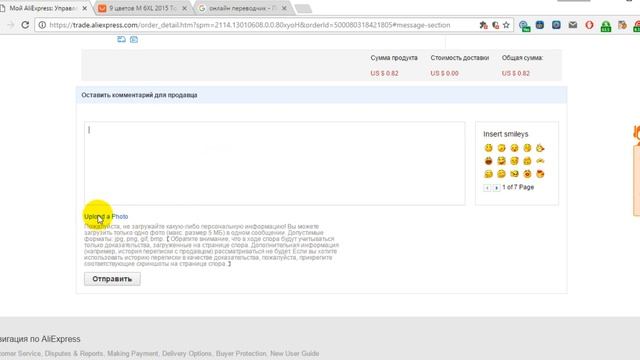Click in the seller comment text area
Image resolution: width=640 pixels, height=360 pixels.
(274, 163)
